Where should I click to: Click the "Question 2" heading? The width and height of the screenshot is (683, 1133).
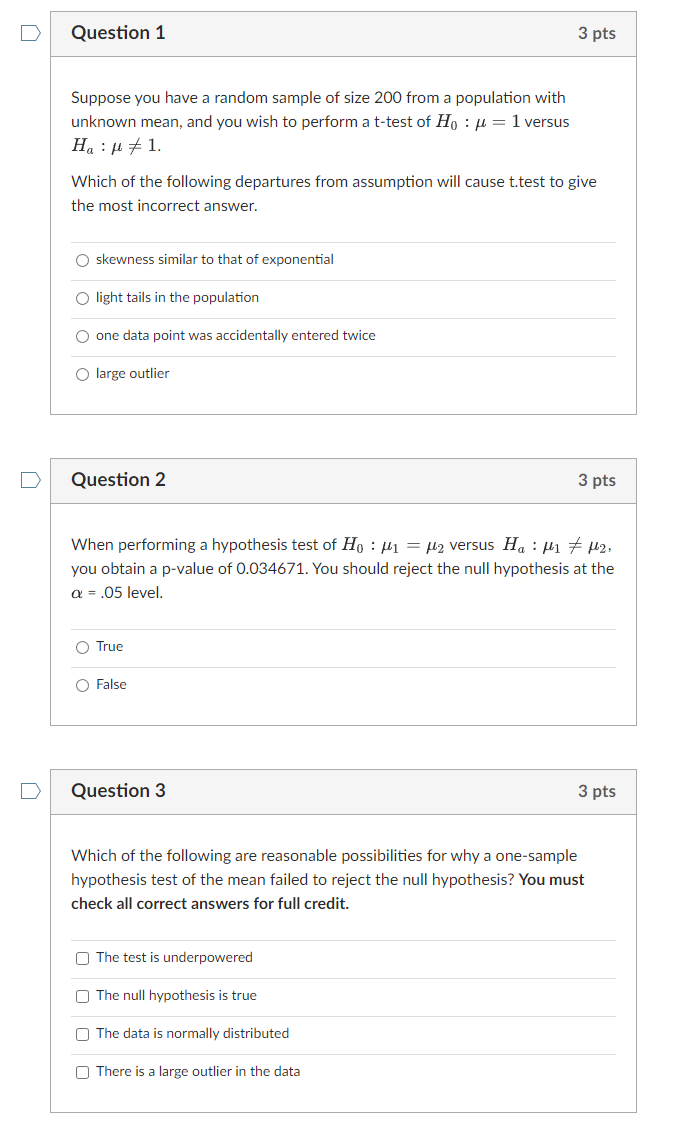click(118, 480)
